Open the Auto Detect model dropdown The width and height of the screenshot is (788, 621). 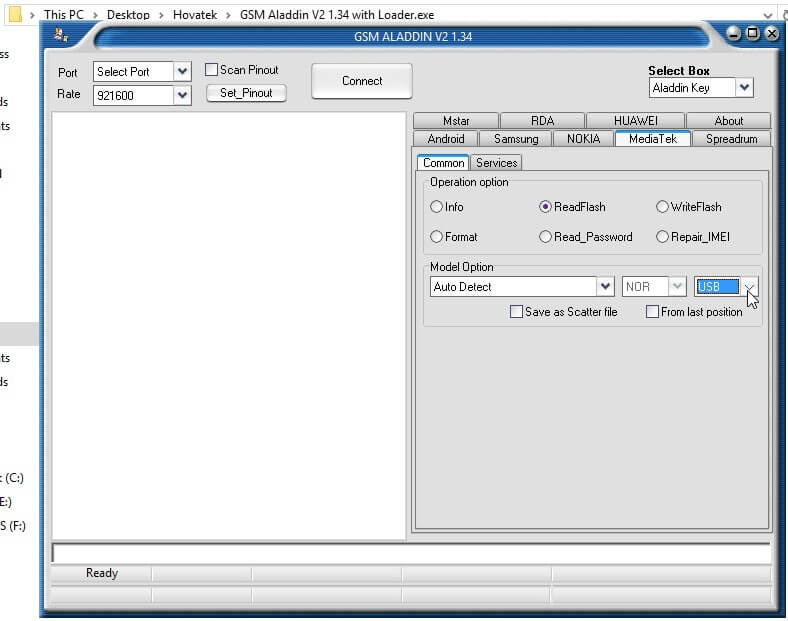[x=605, y=287]
